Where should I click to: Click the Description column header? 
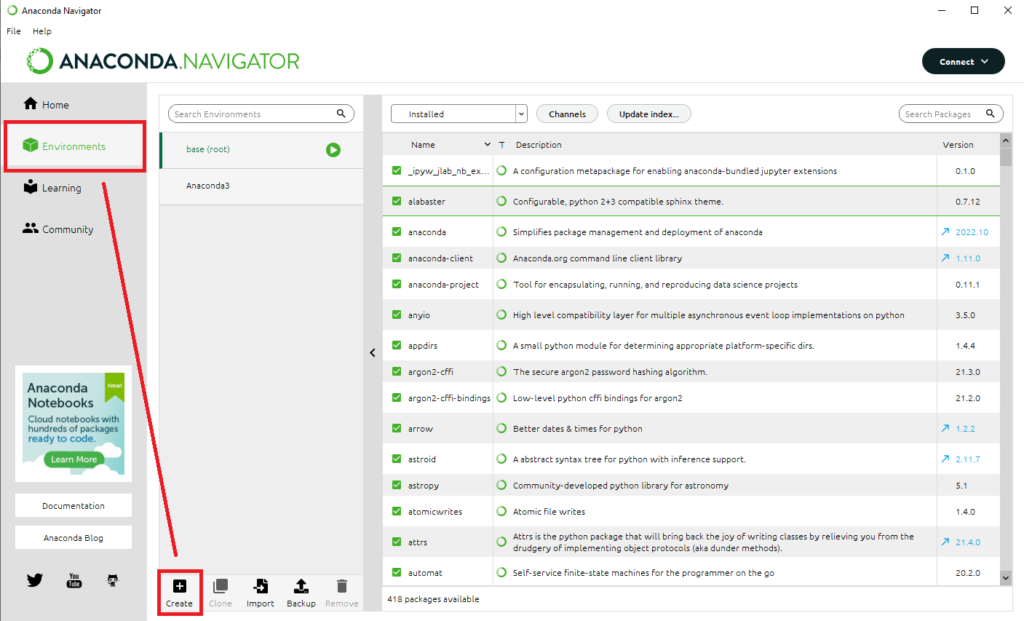click(x=538, y=145)
